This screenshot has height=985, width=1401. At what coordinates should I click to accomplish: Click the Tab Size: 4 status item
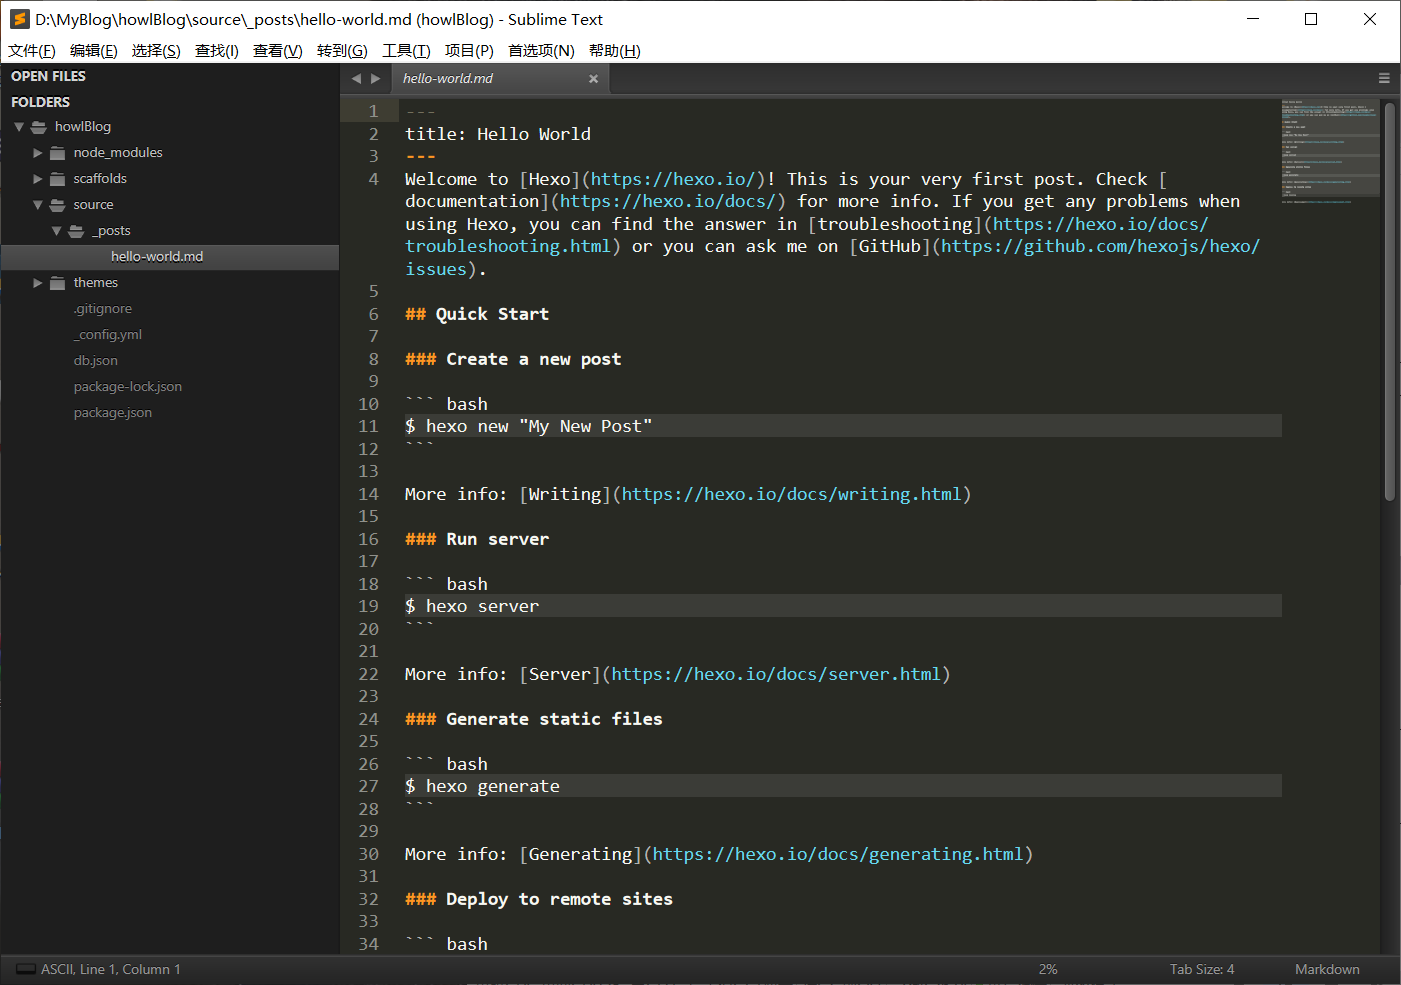[1202, 969]
